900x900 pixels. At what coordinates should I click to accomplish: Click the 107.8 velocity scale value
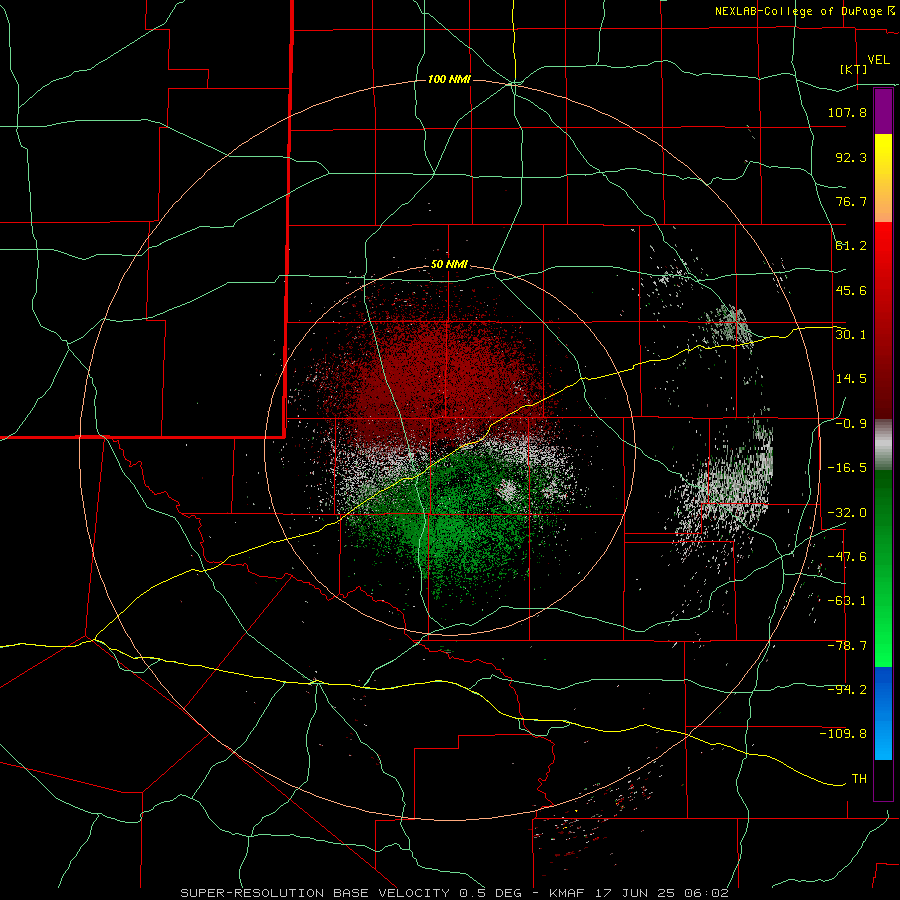(x=847, y=112)
